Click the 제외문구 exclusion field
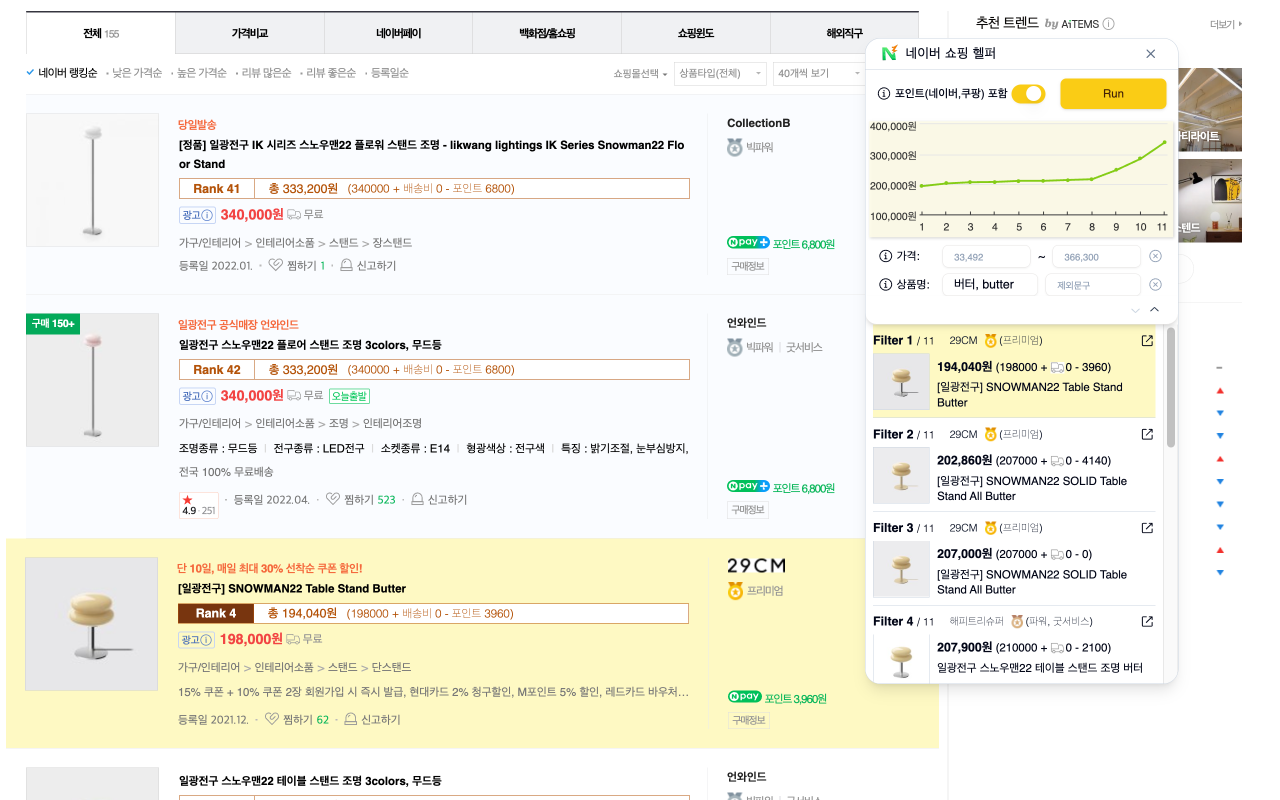 tap(1092, 285)
